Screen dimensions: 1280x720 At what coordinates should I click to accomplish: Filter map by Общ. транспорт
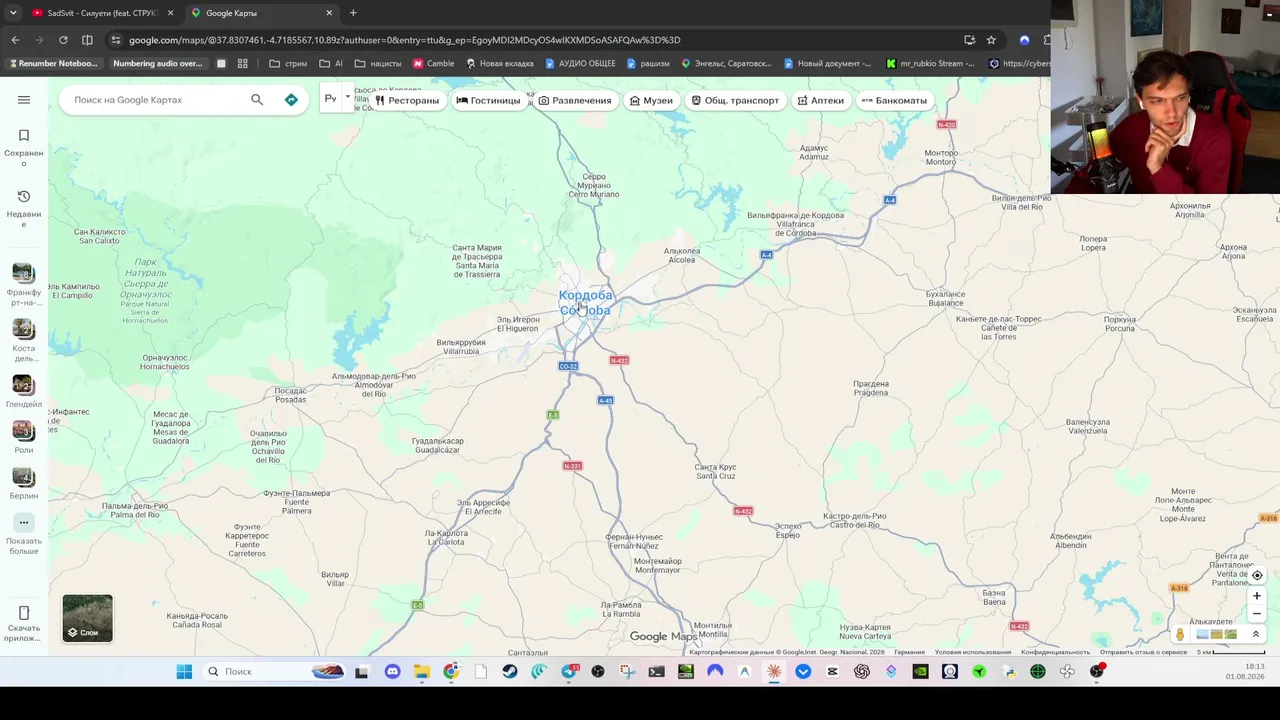735,100
